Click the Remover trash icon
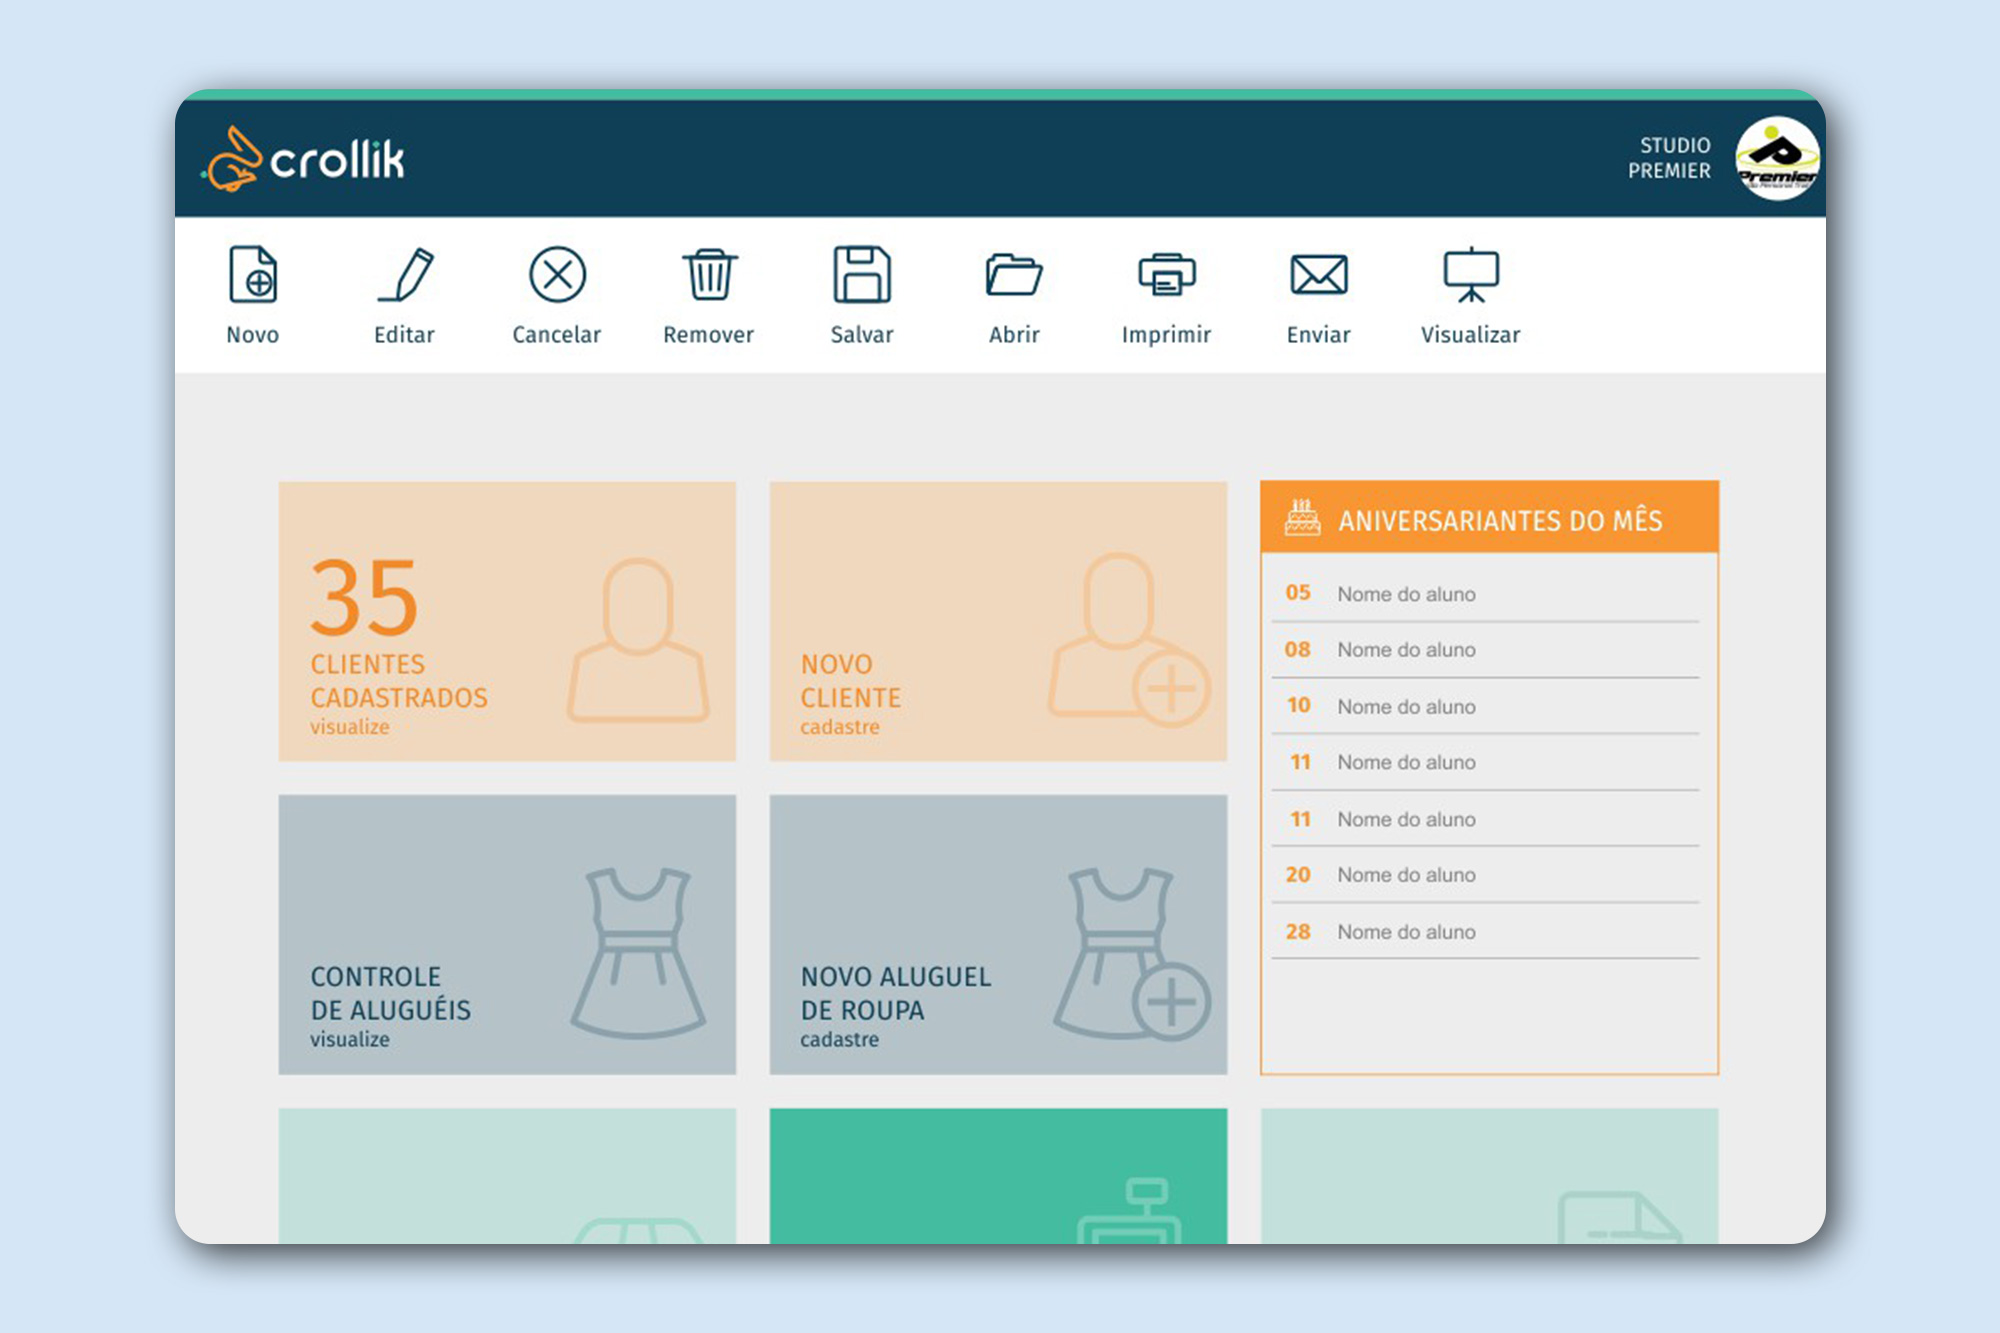Image resolution: width=2000 pixels, height=1333 pixels. pos(709,274)
